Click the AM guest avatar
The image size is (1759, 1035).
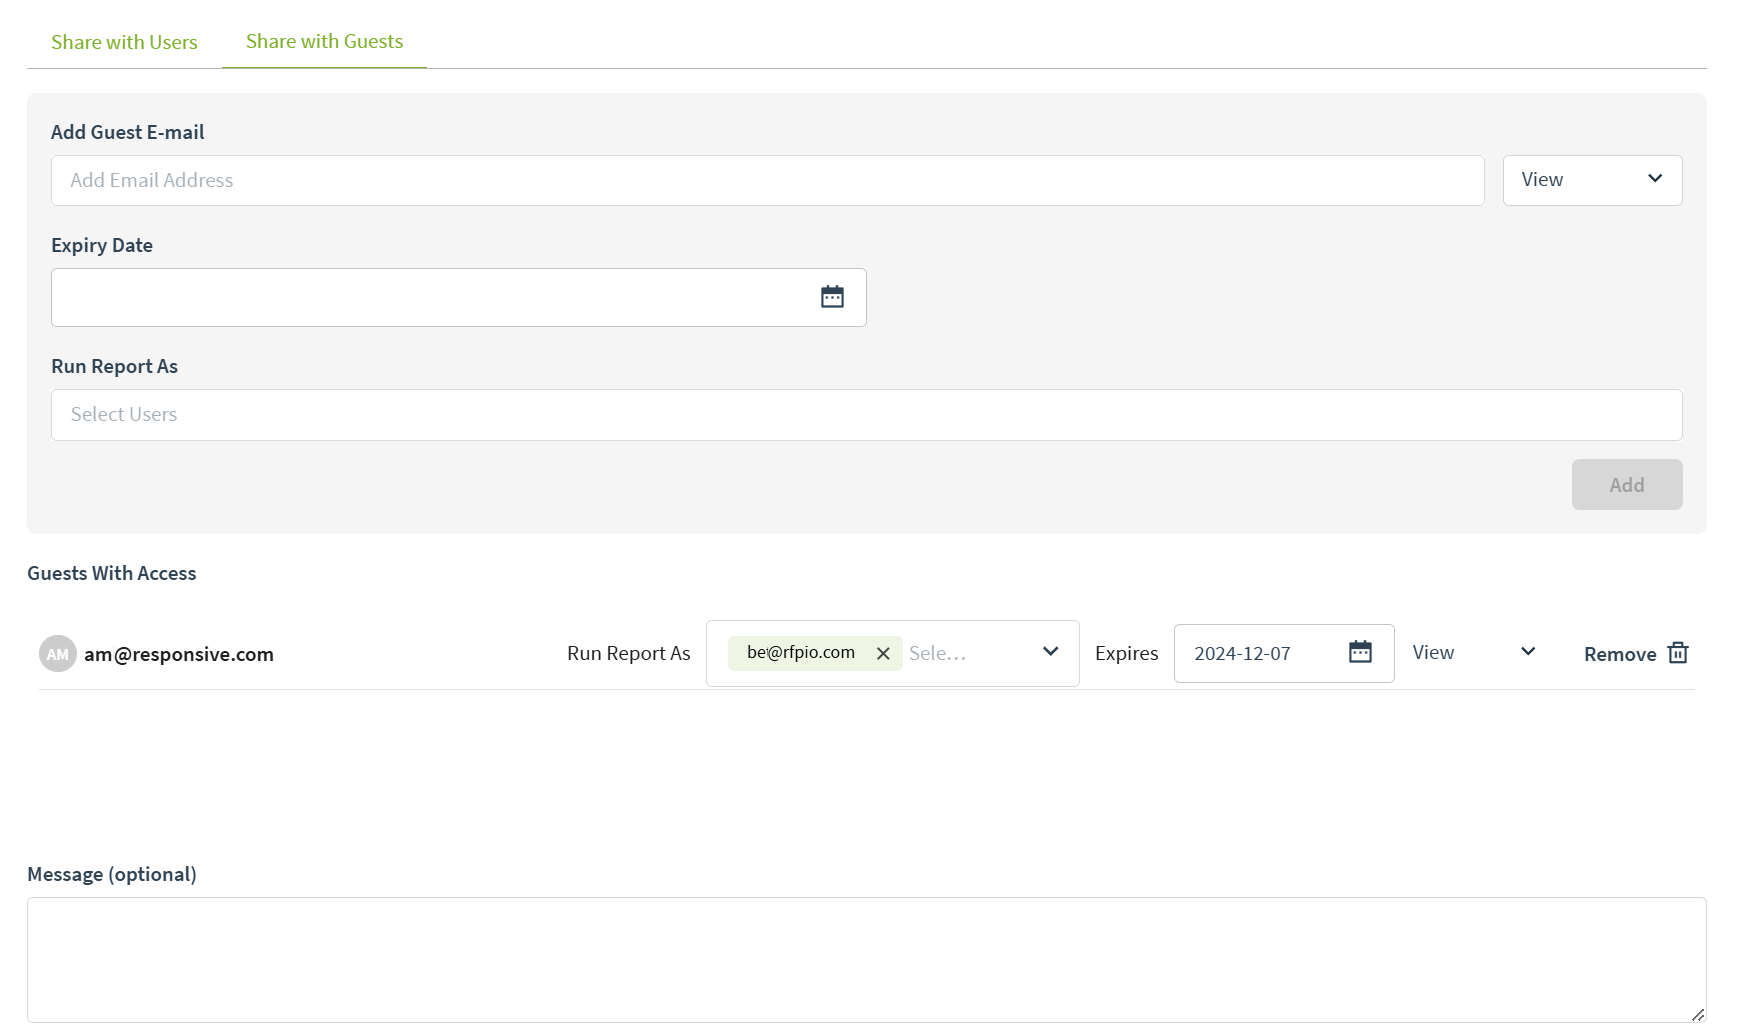coord(57,654)
